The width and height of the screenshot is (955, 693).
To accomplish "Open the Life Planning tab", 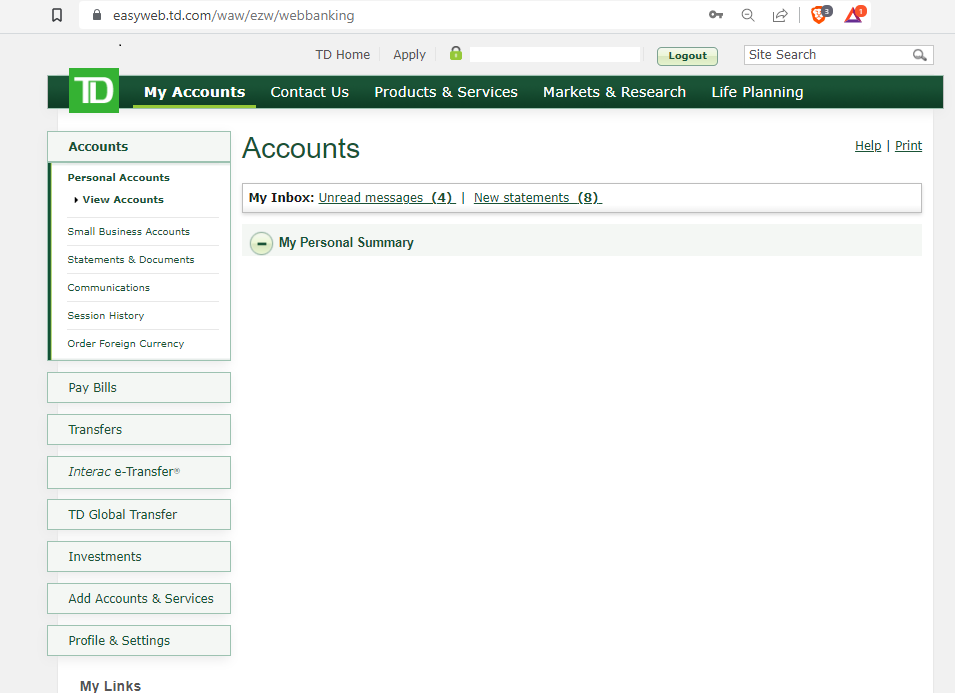I will (x=757, y=92).
